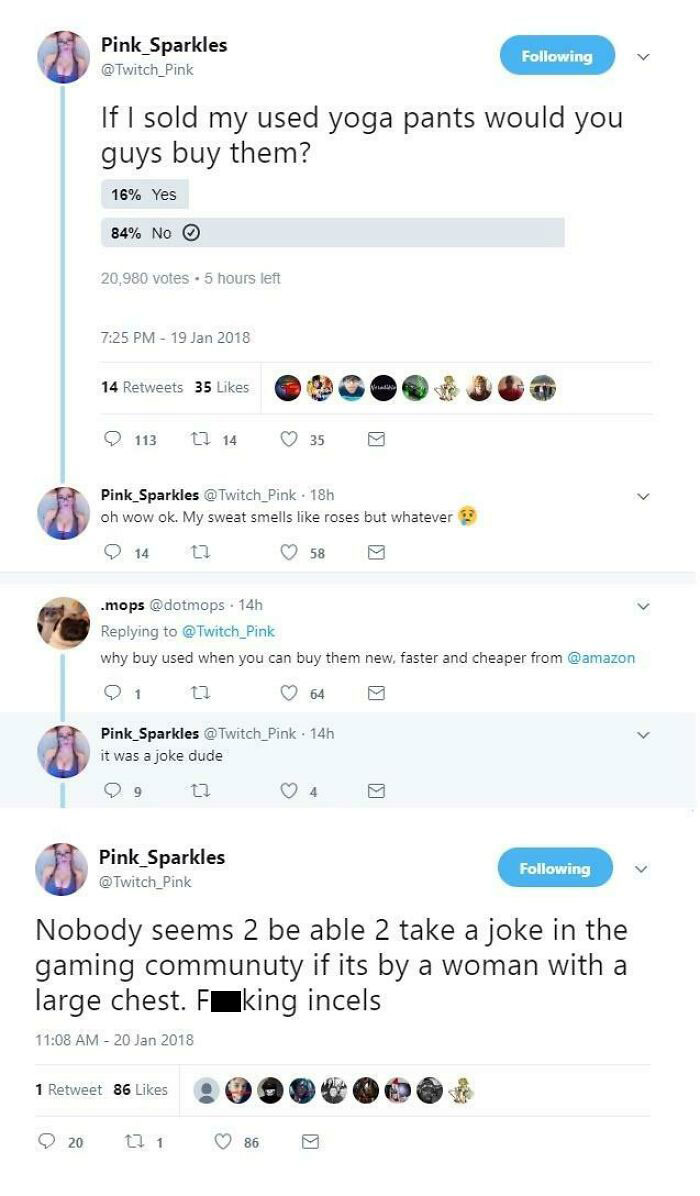Select the 84% No poll option
The height and width of the screenshot is (1196, 700).
click(332, 233)
